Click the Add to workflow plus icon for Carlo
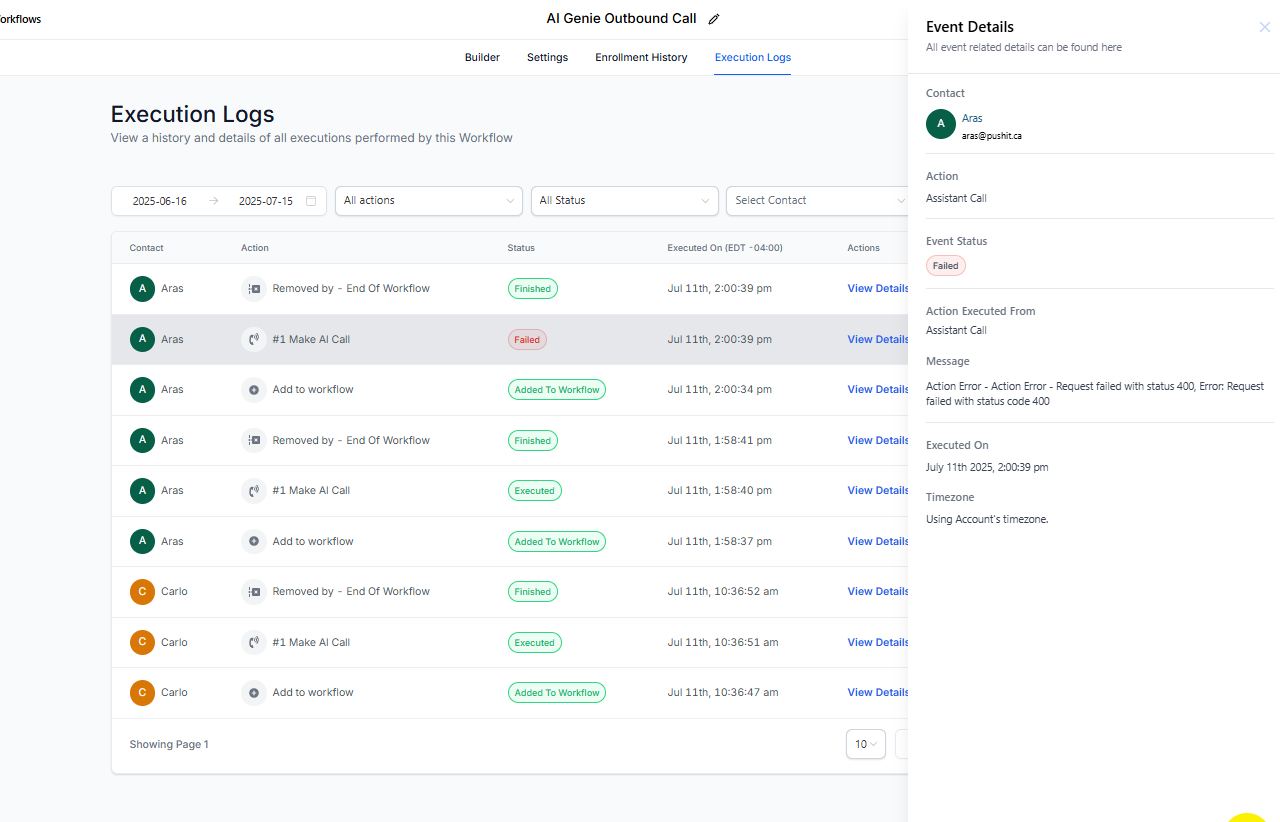Screen dimensions: 1280x822 pos(254,693)
